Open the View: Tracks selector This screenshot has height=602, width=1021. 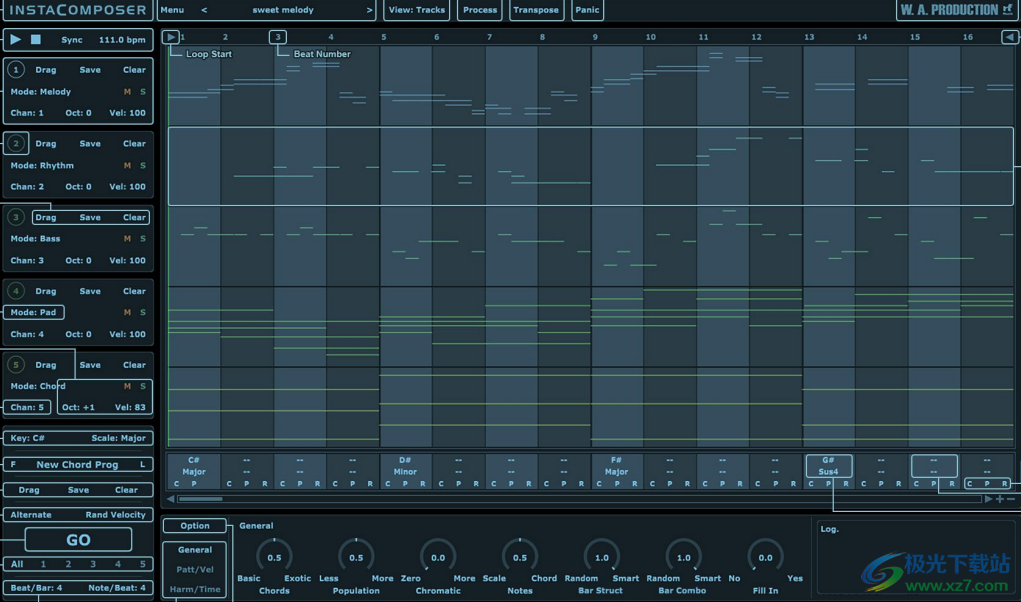click(417, 11)
